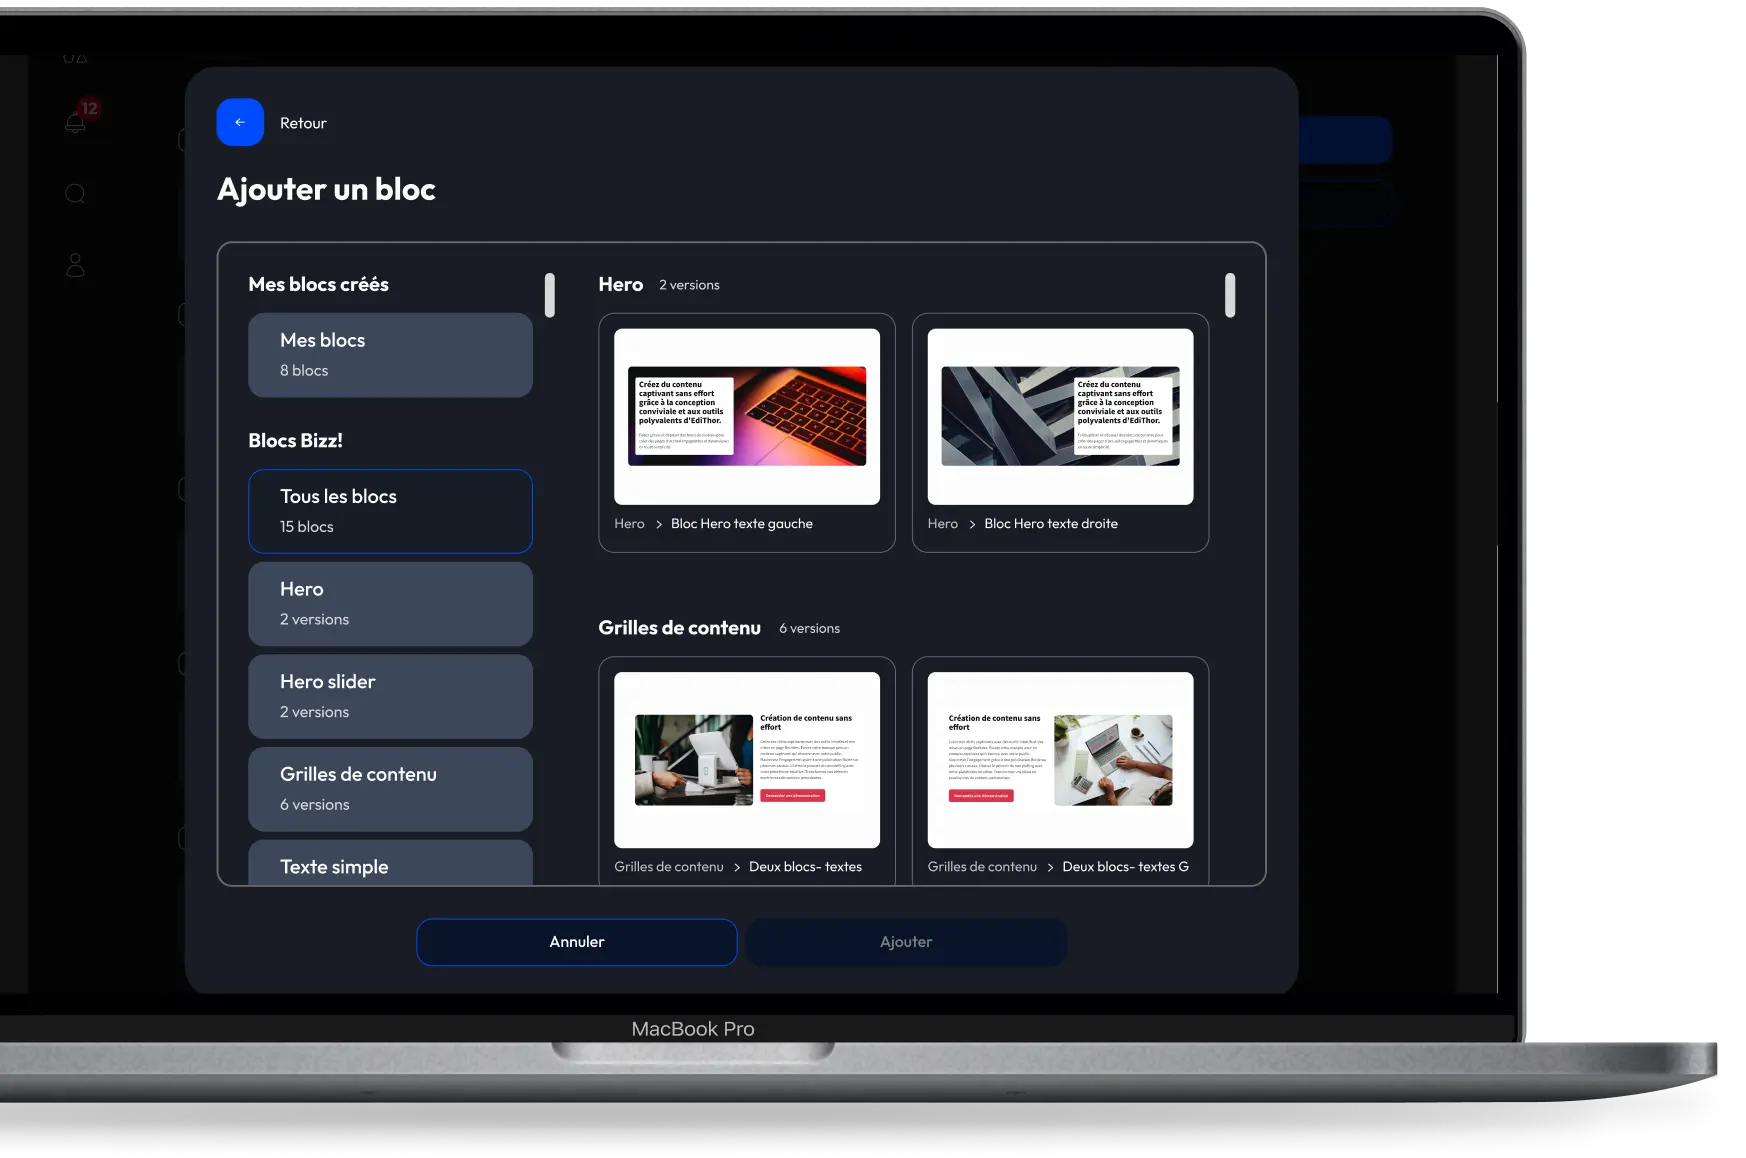Image resolution: width=1746 pixels, height=1158 pixels.
Task: Click chevron before Deux blocs- textes label
Action: (x=737, y=867)
